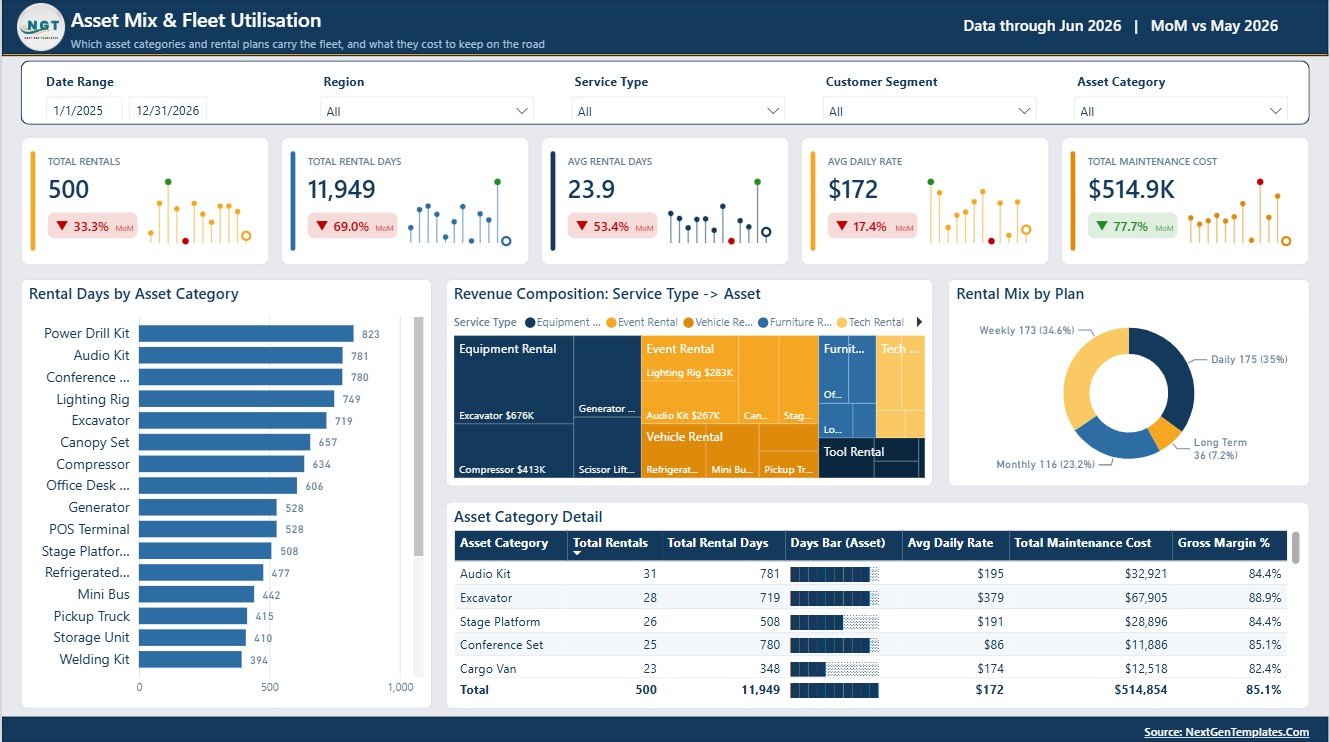Click the Weekly 173 (34.6%) label
The width and height of the screenshot is (1330, 742).
1026,330
